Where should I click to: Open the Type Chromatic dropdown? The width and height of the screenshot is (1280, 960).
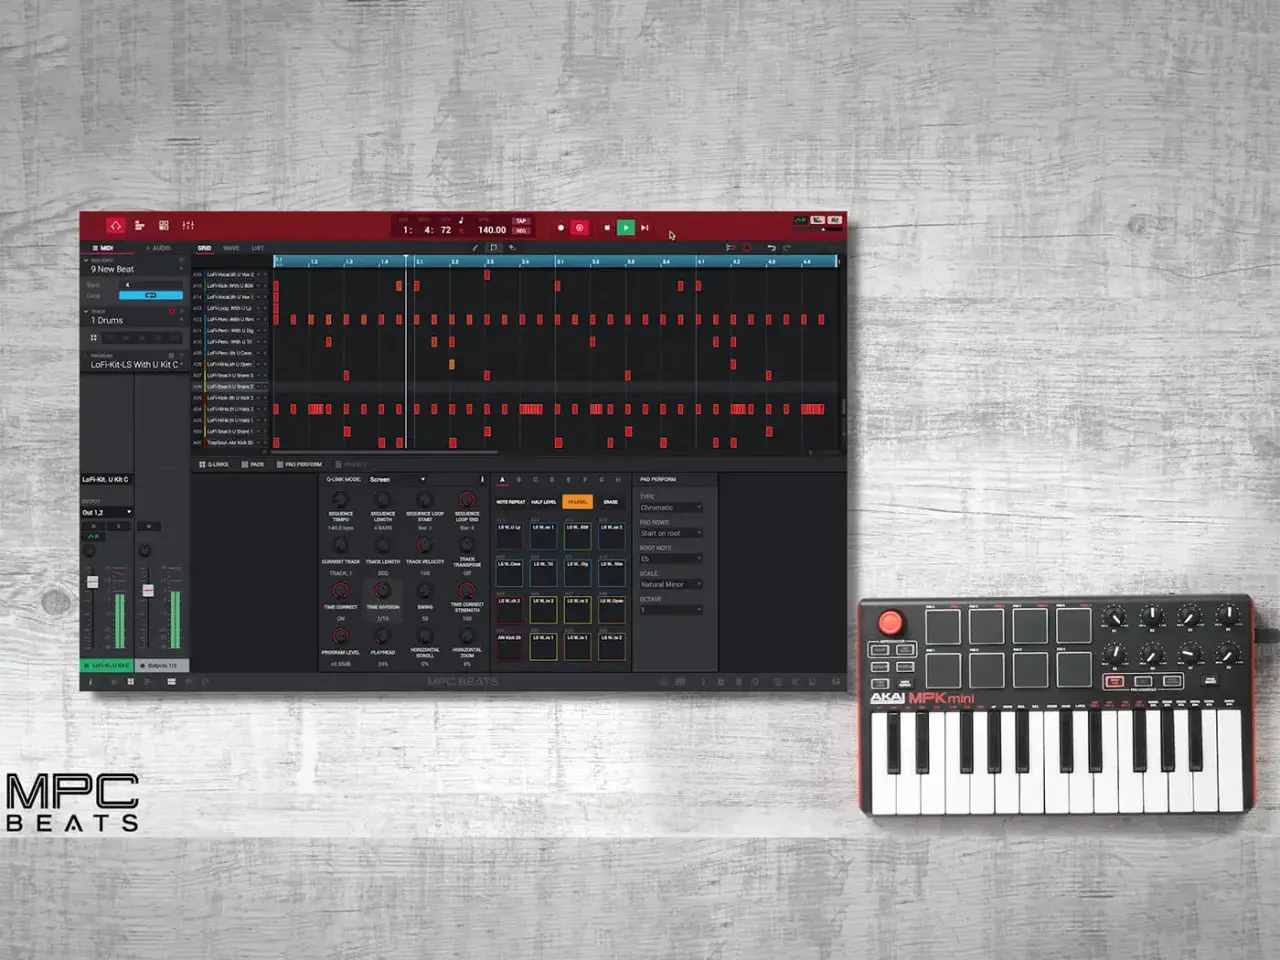(x=670, y=508)
